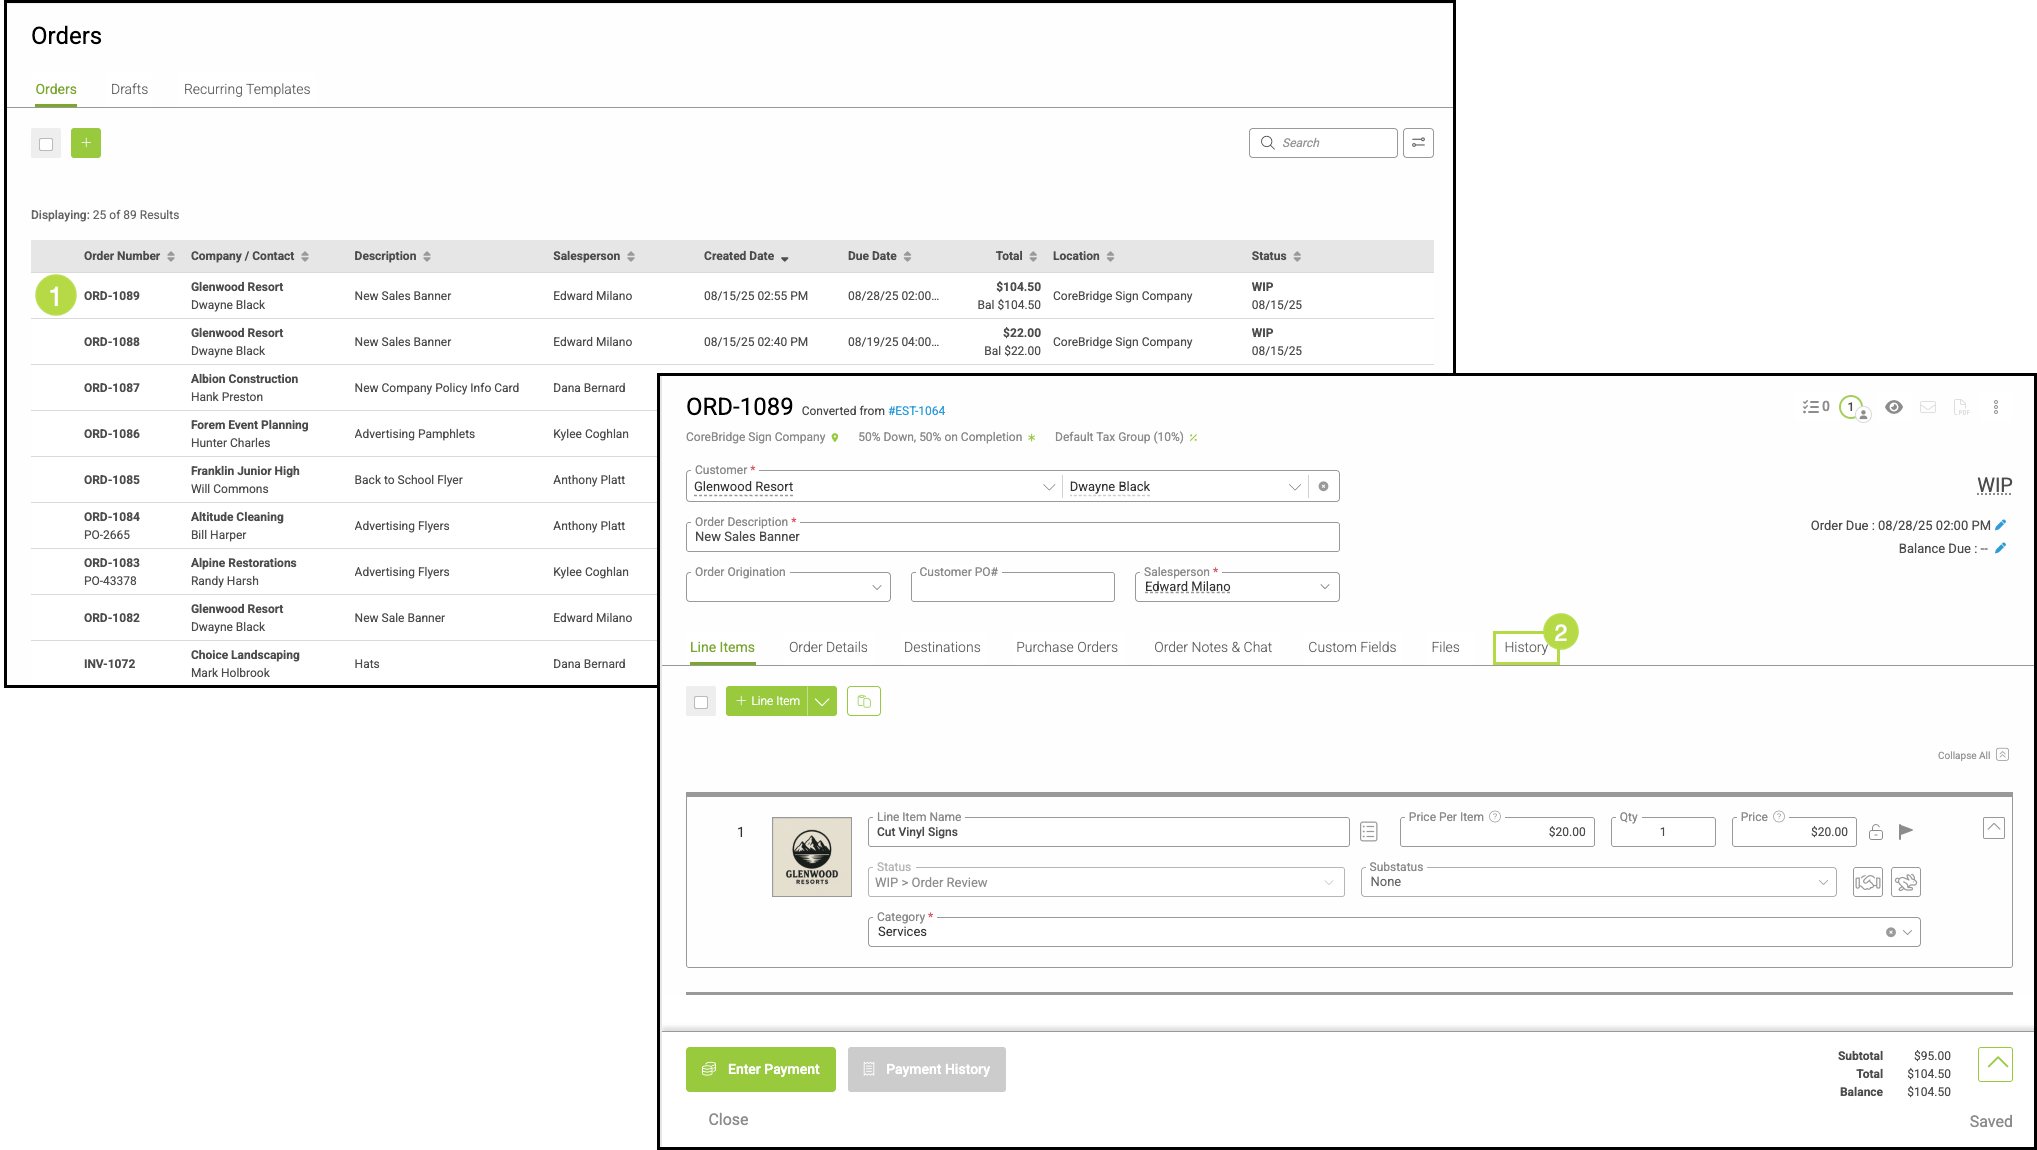Toggle the price lock icon
2037x1150 pixels.
click(x=1876, y=832)
